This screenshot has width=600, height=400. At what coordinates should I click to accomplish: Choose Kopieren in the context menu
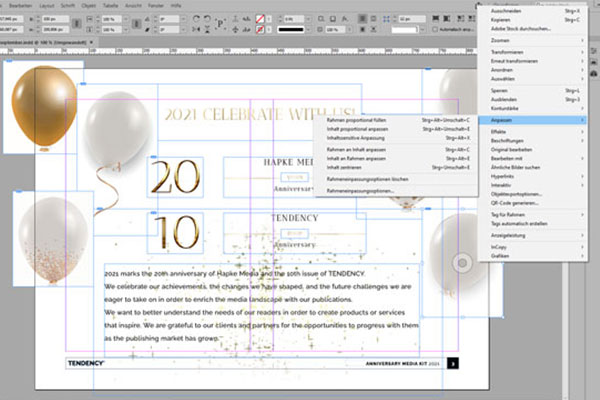click(534, 20)
